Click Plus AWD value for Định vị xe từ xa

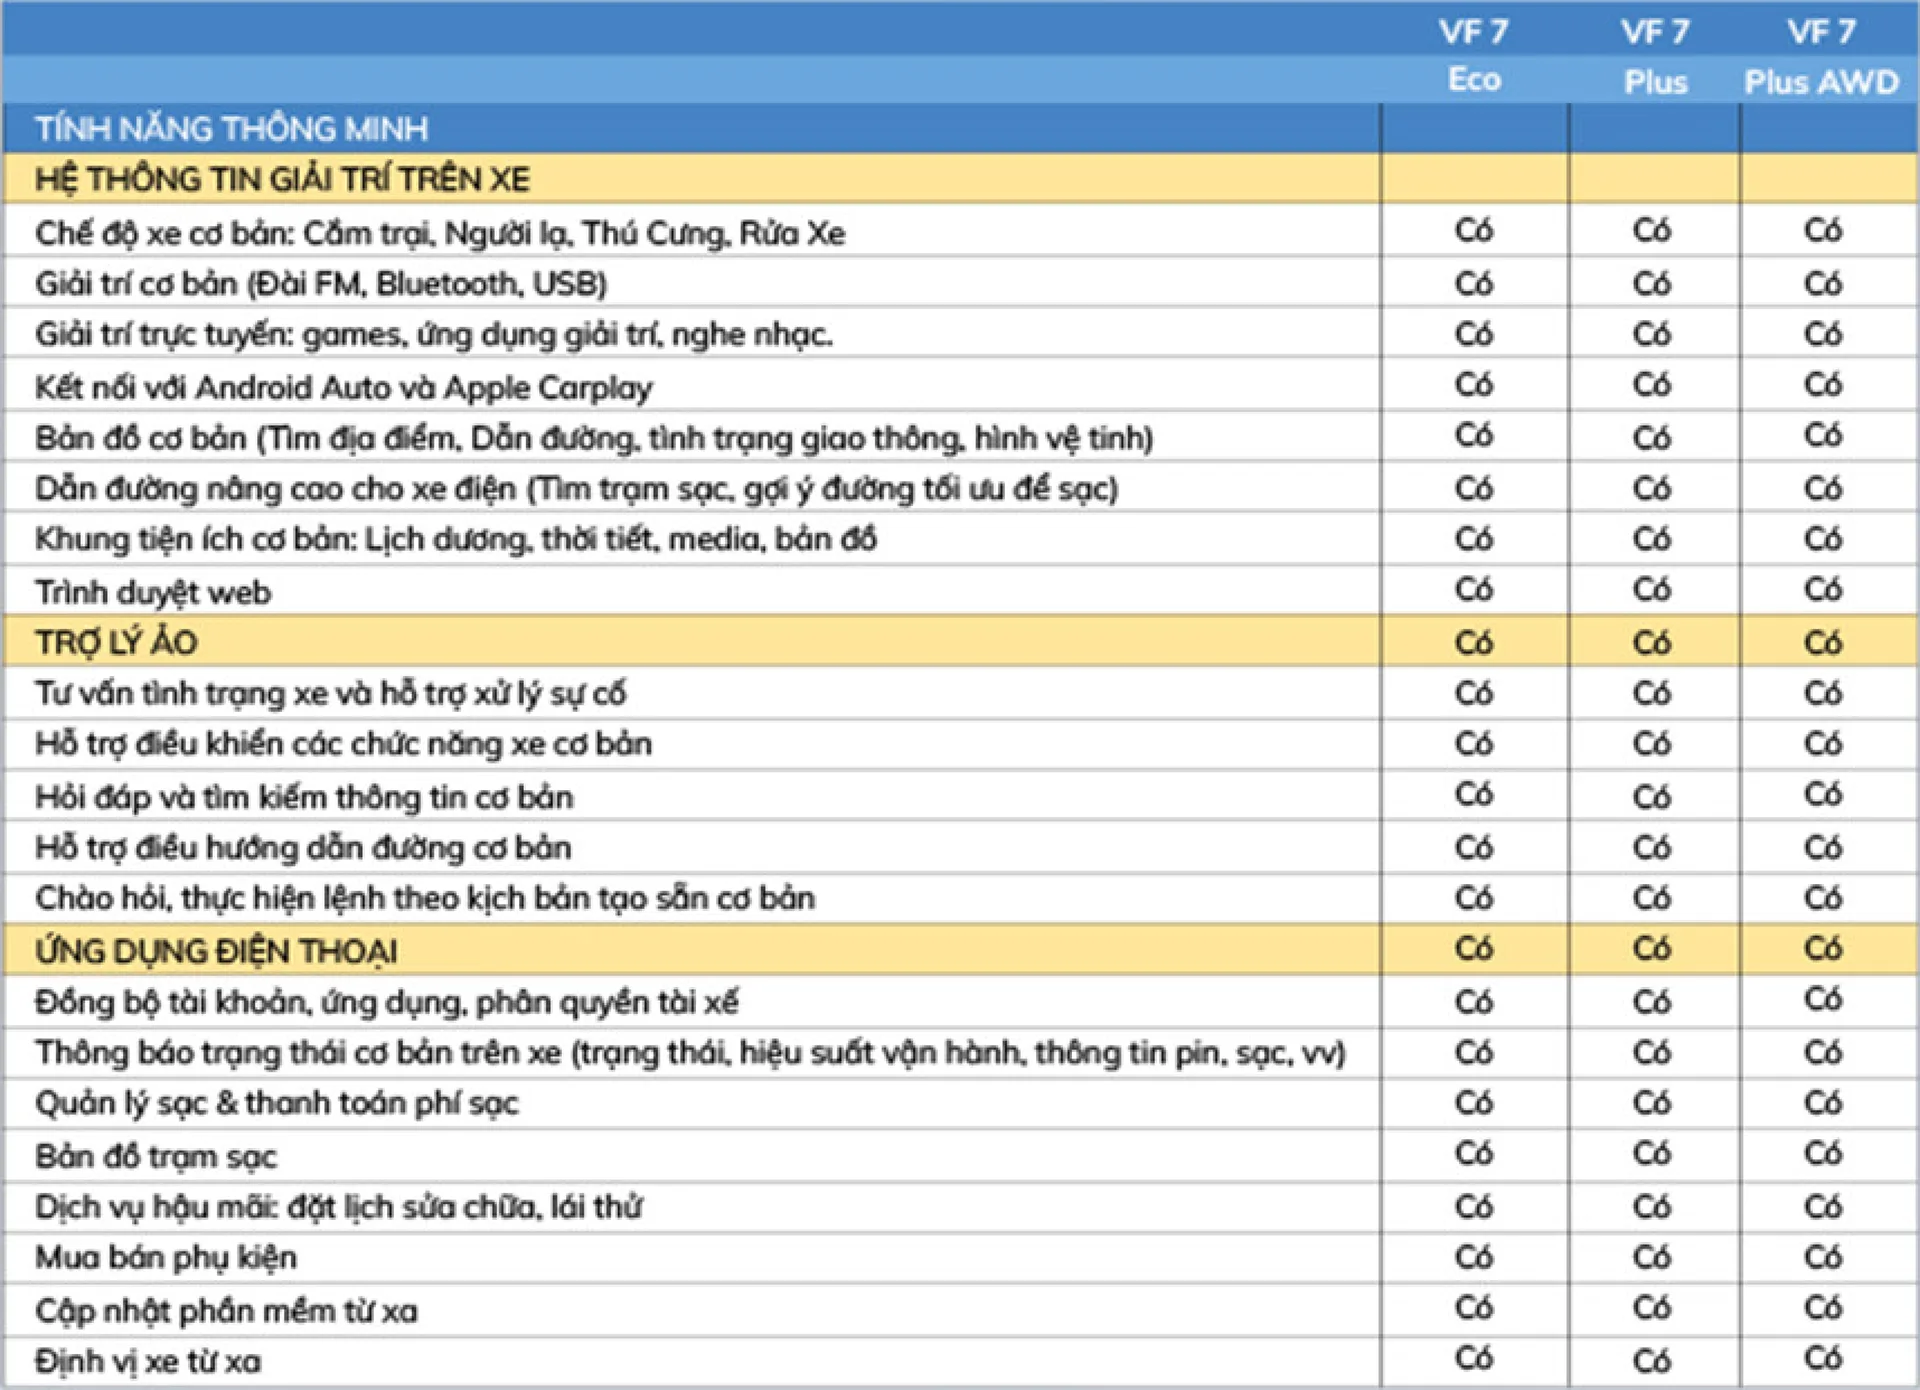(x=1822, y=1358)
